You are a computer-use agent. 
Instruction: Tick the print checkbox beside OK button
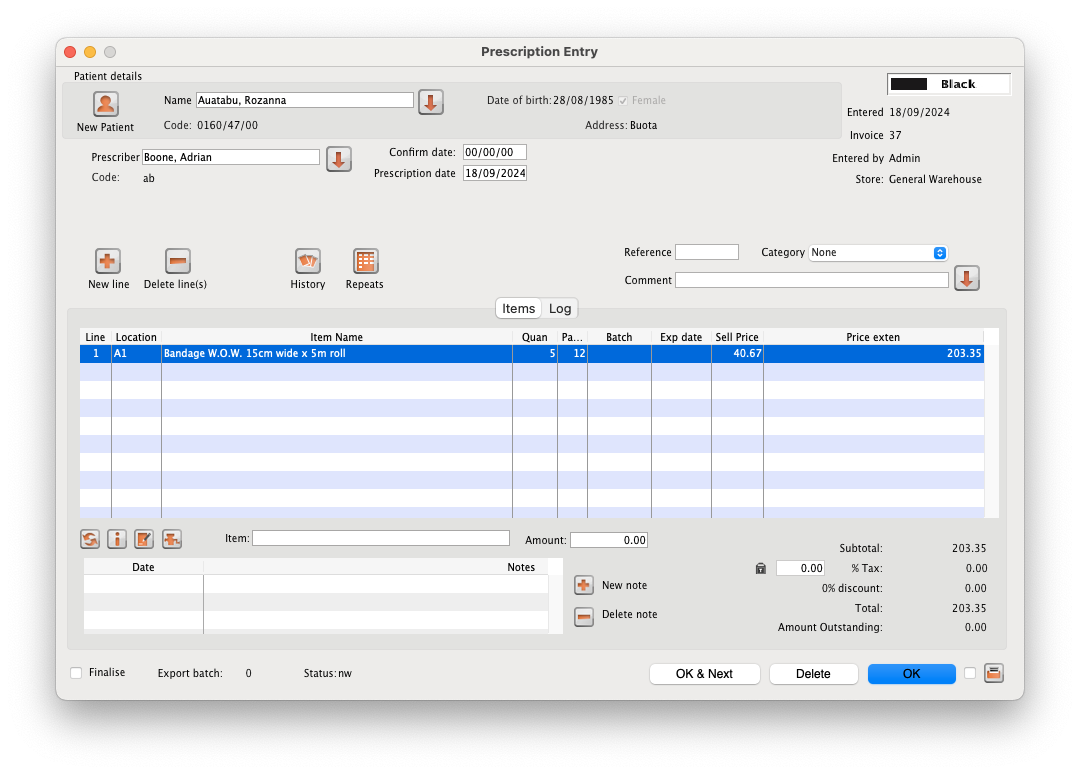coord(969,674)
